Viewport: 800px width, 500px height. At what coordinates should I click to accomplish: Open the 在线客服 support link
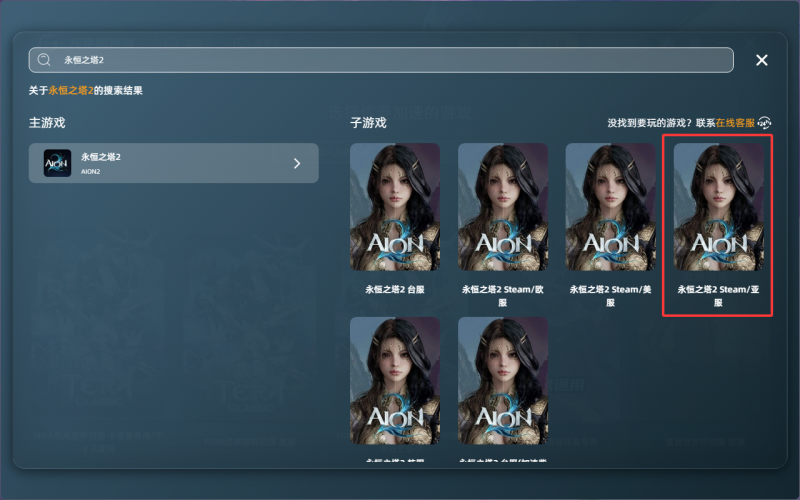(x=735, y=123)
